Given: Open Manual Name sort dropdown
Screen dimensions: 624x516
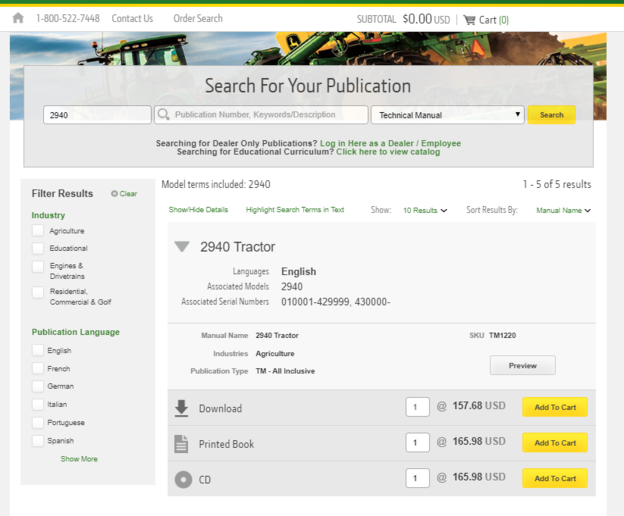Looking at the screenshot, I should click(563, 210).
